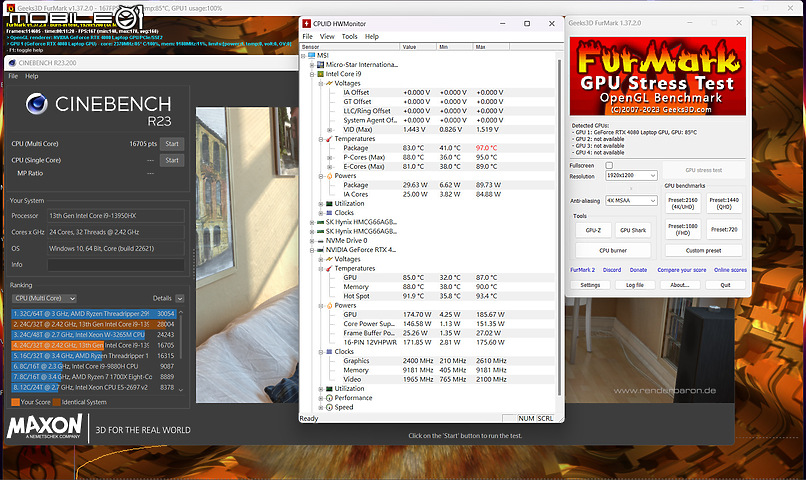Expand the Micro-Star International node
Image resolution: width=806 pixels, height=480 pixels.
pos(312,65)
